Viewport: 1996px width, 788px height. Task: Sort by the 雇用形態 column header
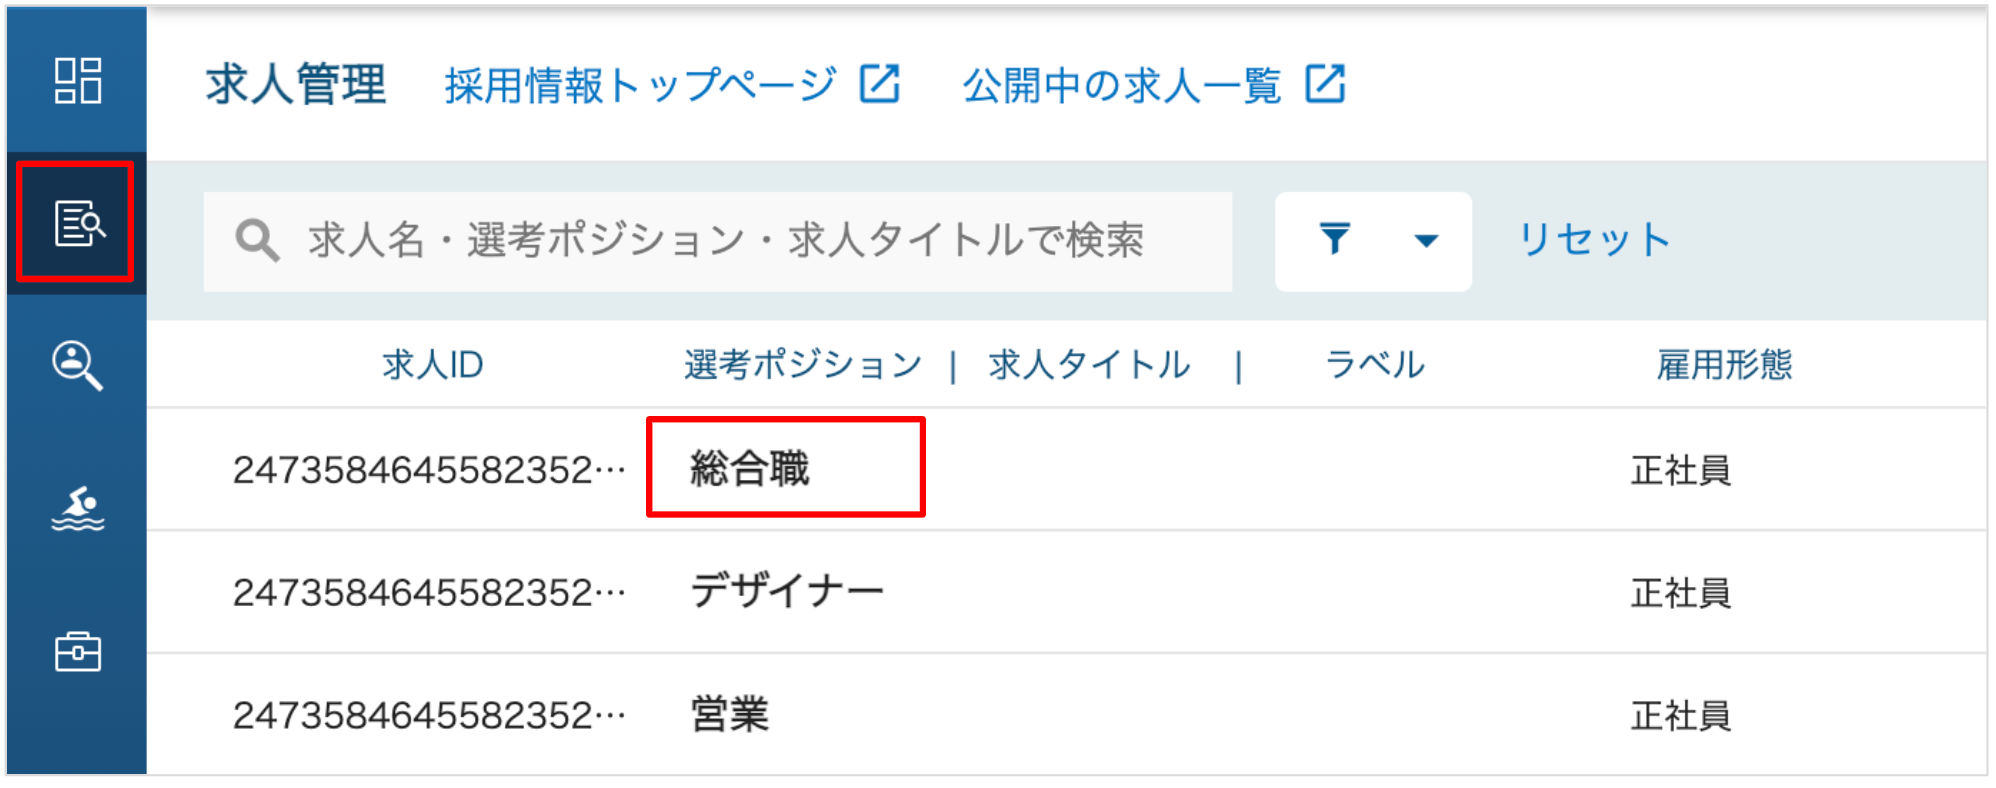coord(1724,365)
